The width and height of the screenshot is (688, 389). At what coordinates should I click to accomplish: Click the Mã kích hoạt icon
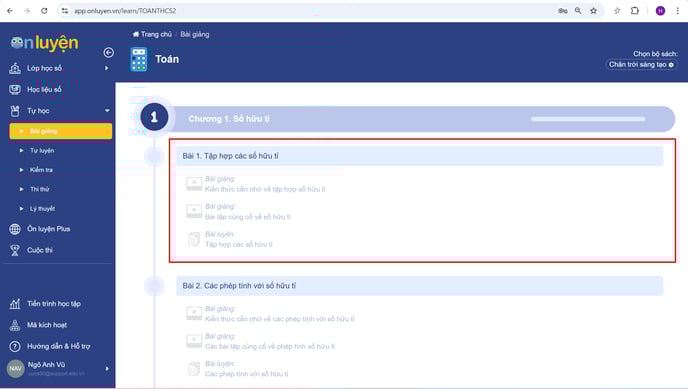(x=15, y=325)
